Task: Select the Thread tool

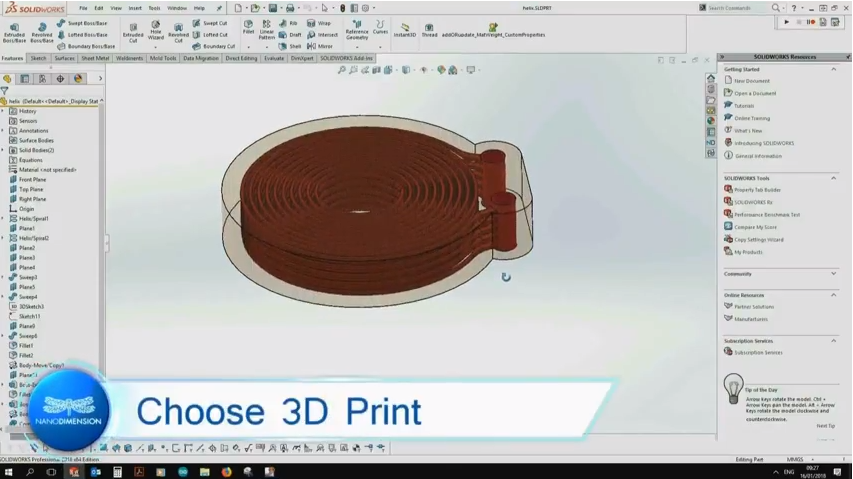Action: (x=429, y=30)
